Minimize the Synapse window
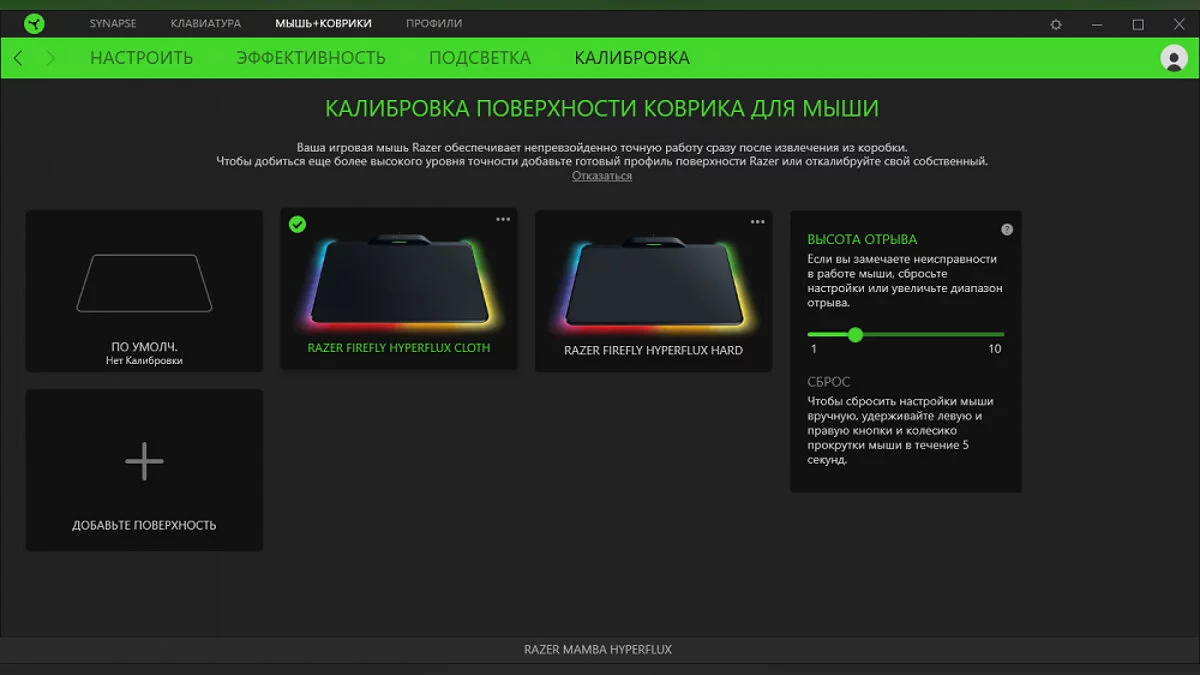Viewport: 1200px width, 675px height. (1097, 24)
